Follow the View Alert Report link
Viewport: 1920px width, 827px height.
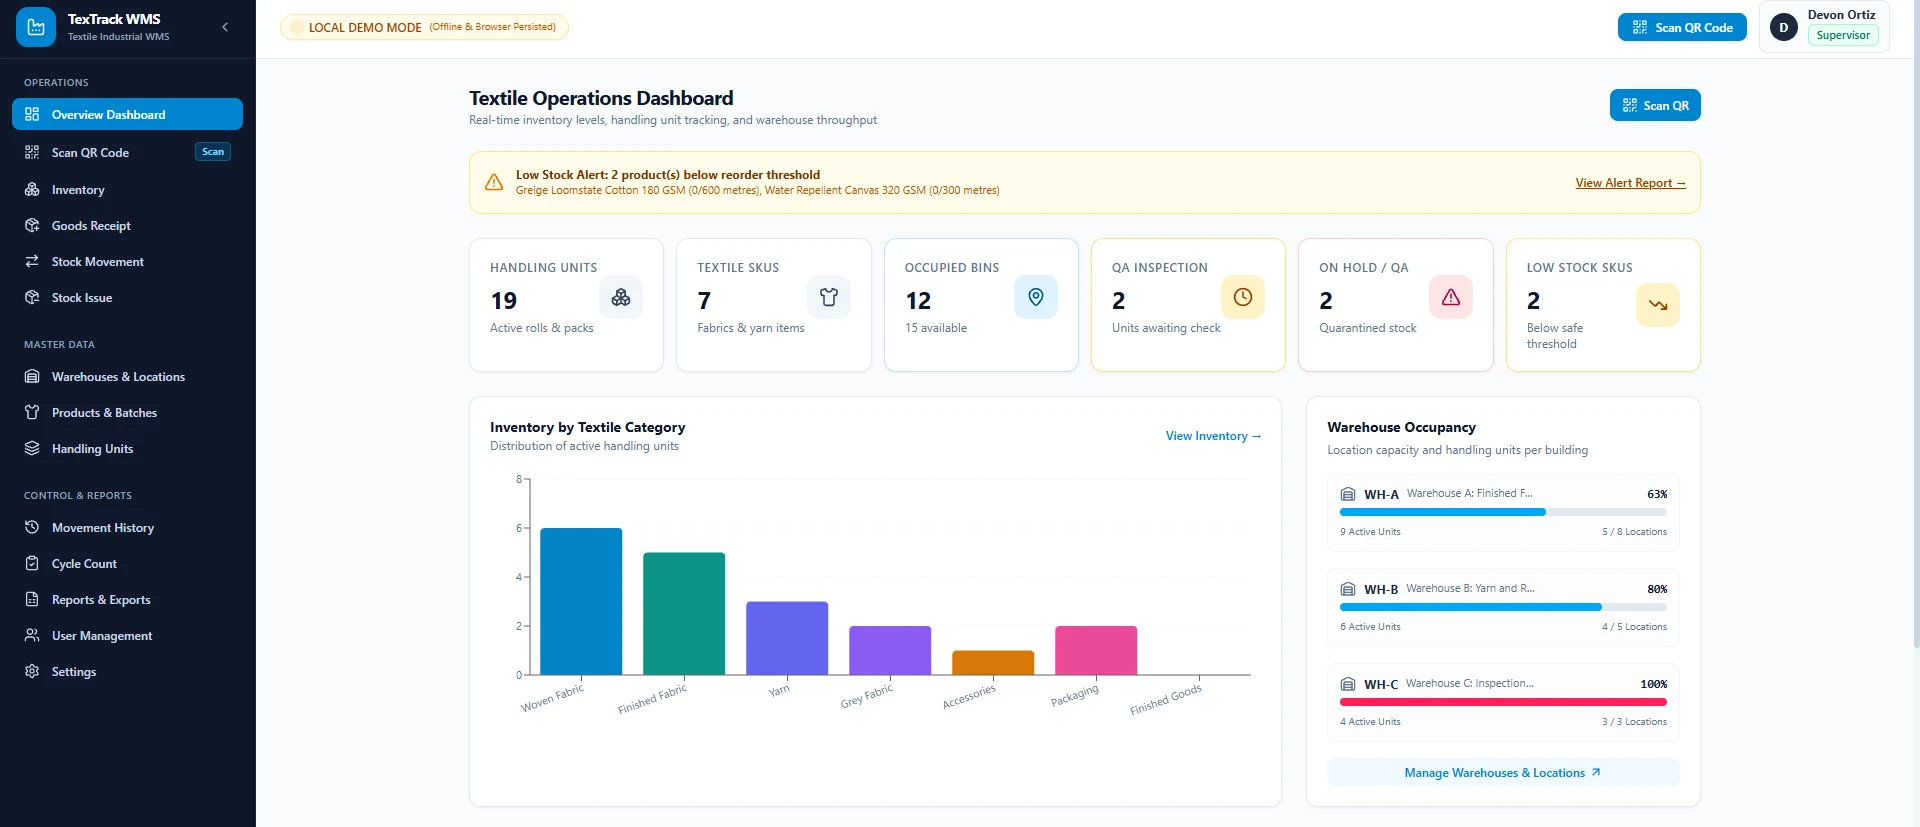tap(1630, 183)
